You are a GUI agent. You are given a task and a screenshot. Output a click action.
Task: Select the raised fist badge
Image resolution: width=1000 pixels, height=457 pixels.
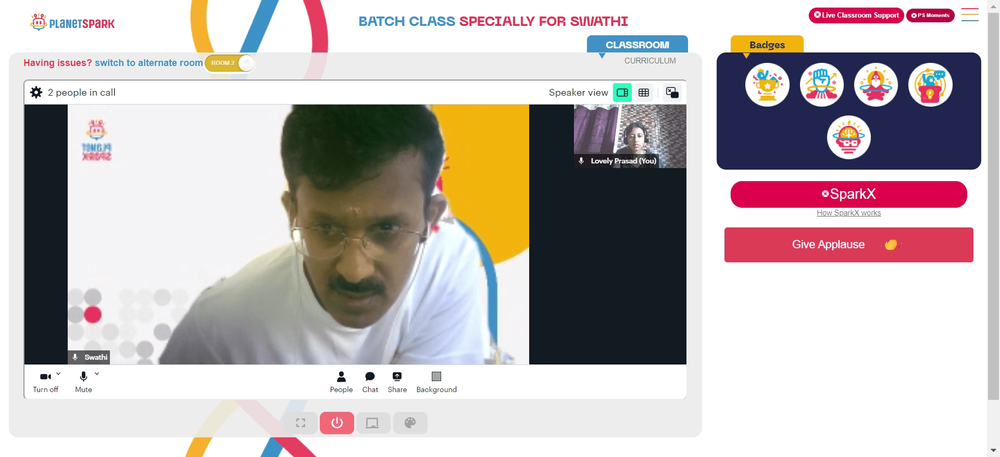[821, 85]
